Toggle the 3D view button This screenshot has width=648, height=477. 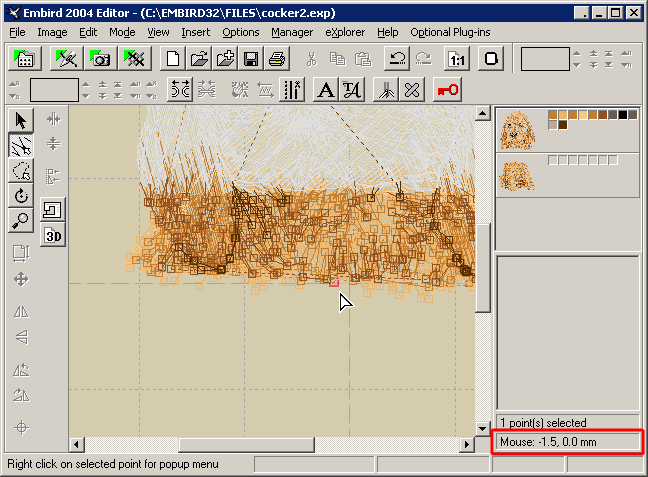tap(53, 236)
